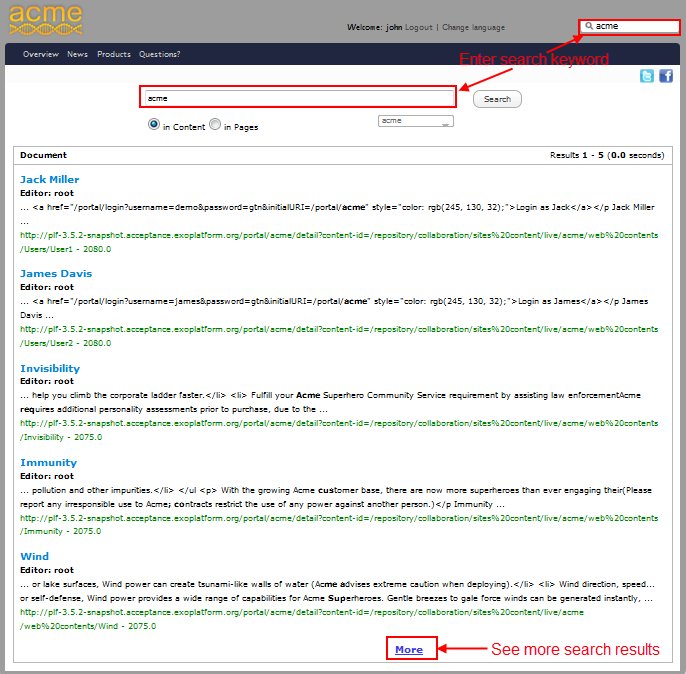Click the Logout link
This screenshot has height=674, width=686.
(x=419, y=27)
